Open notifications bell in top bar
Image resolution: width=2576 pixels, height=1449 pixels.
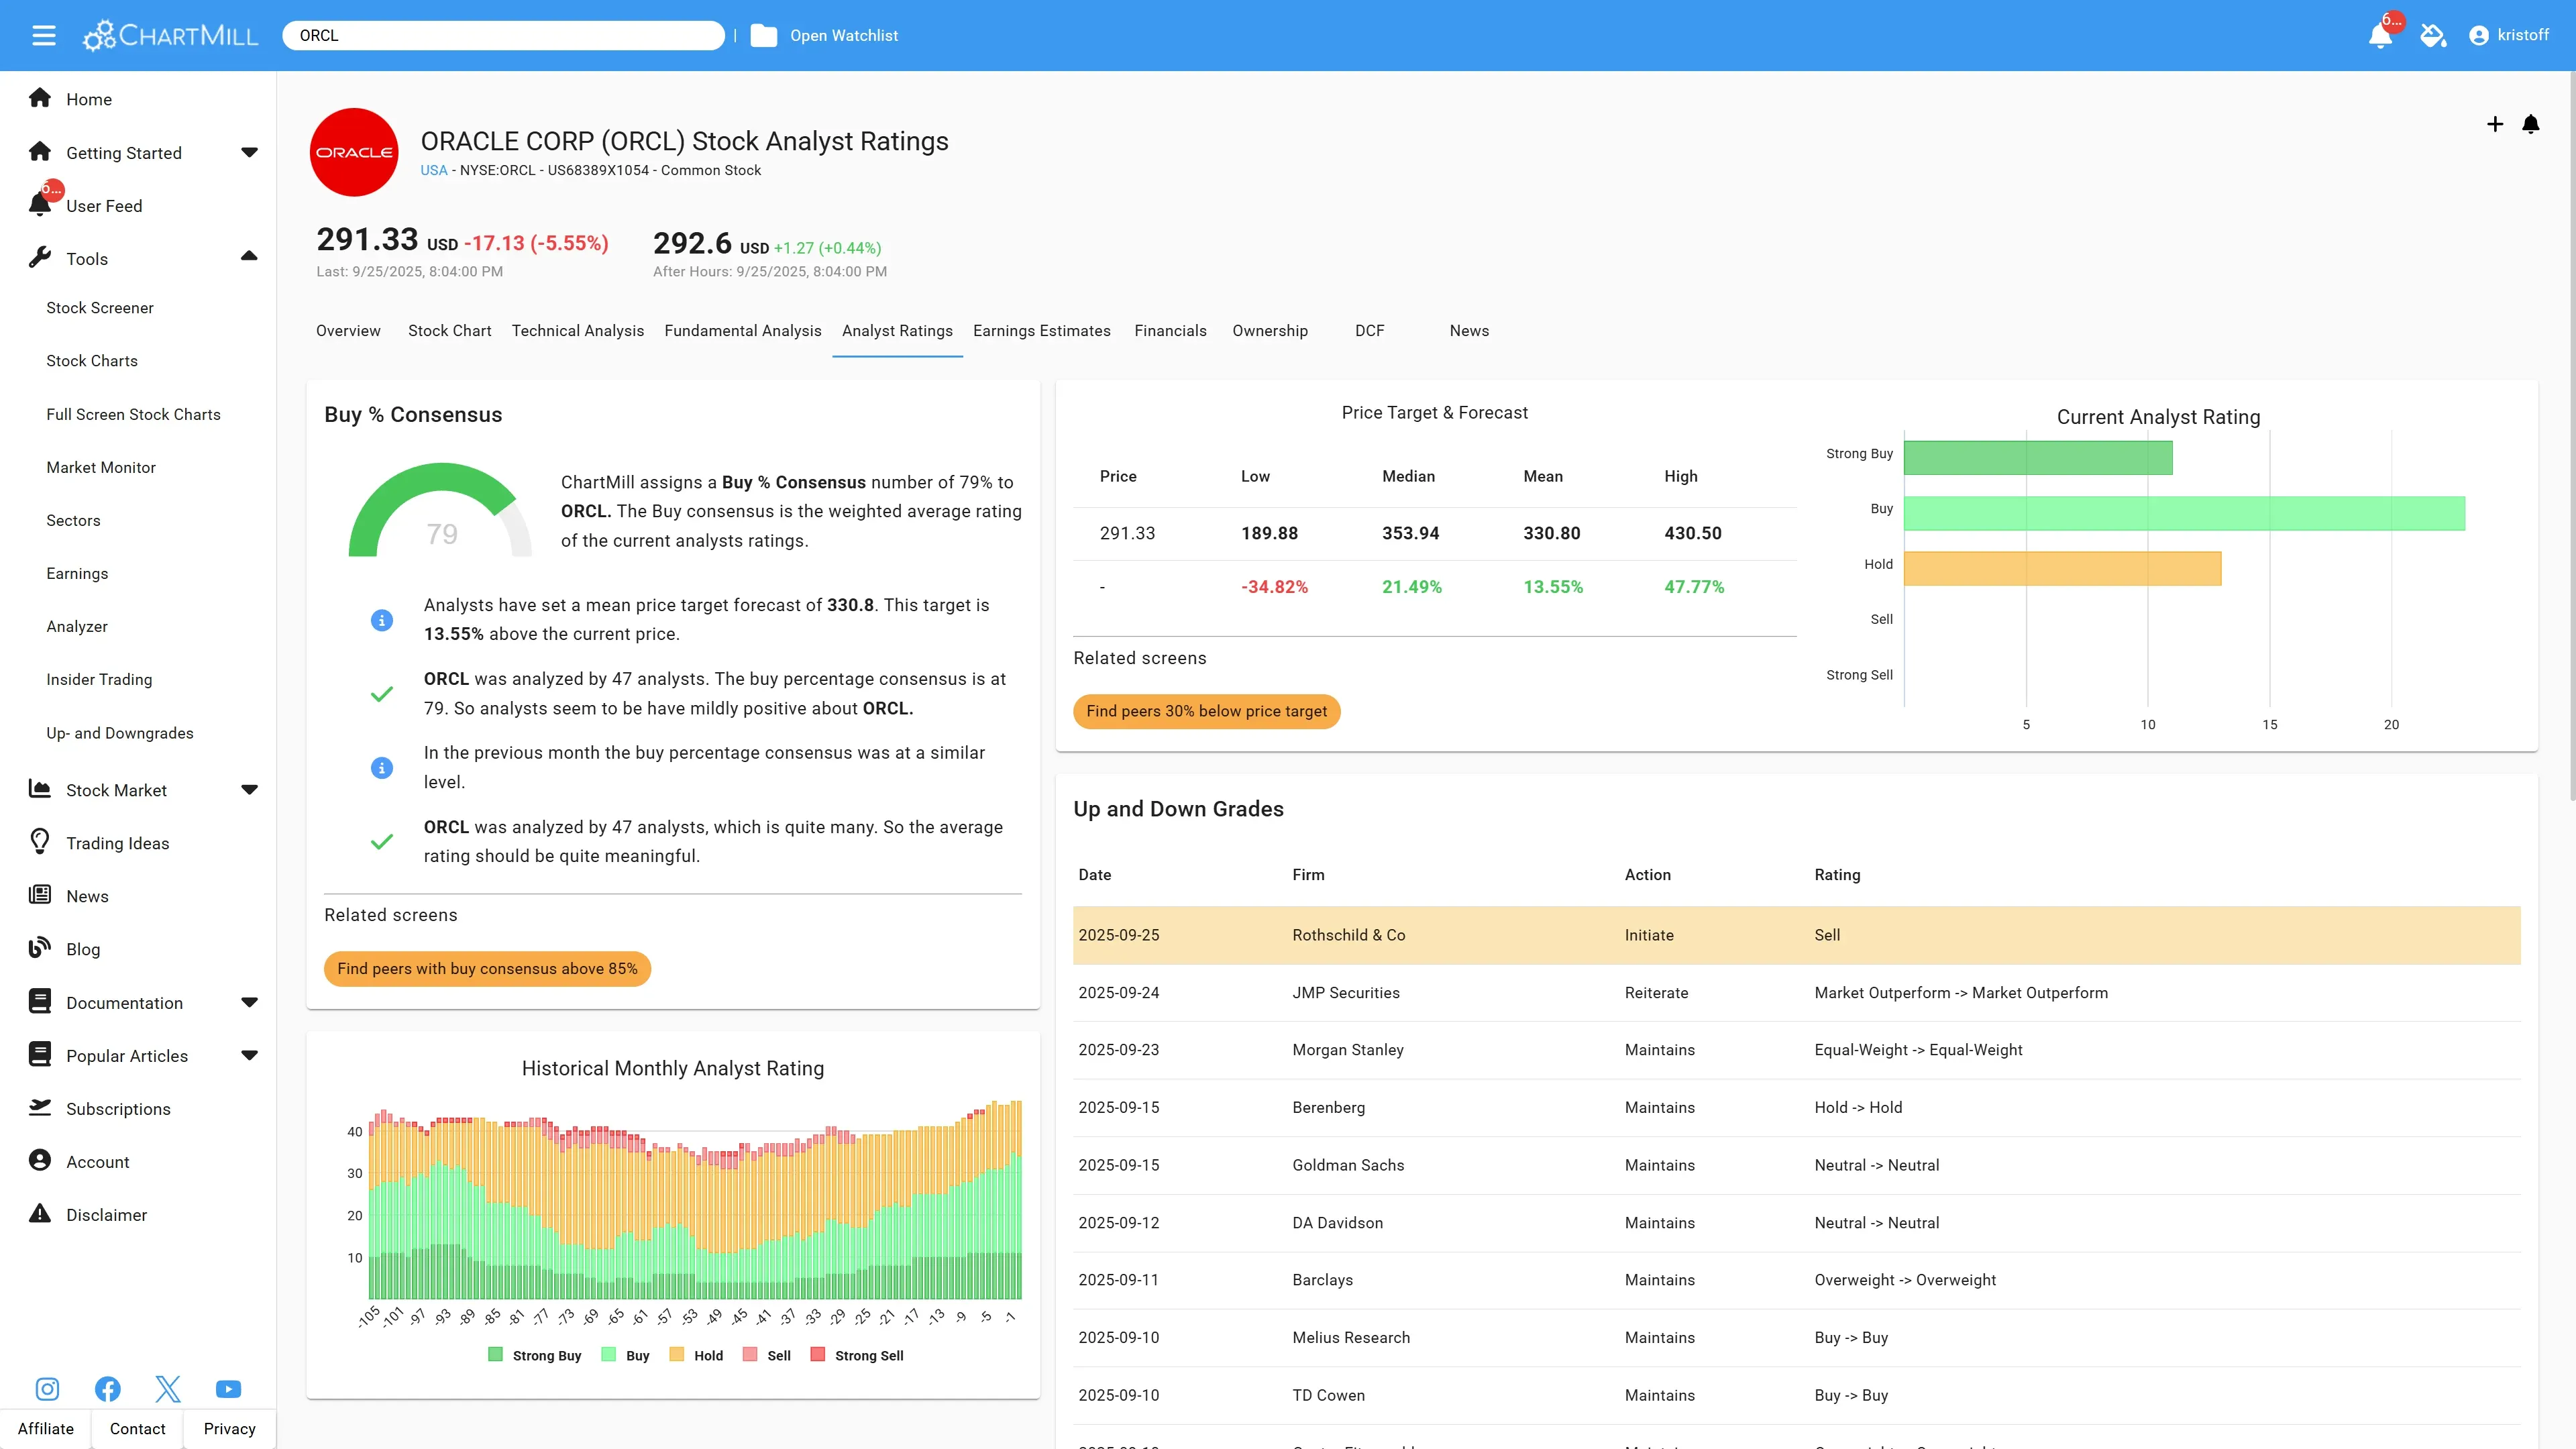click(2380, 36)
